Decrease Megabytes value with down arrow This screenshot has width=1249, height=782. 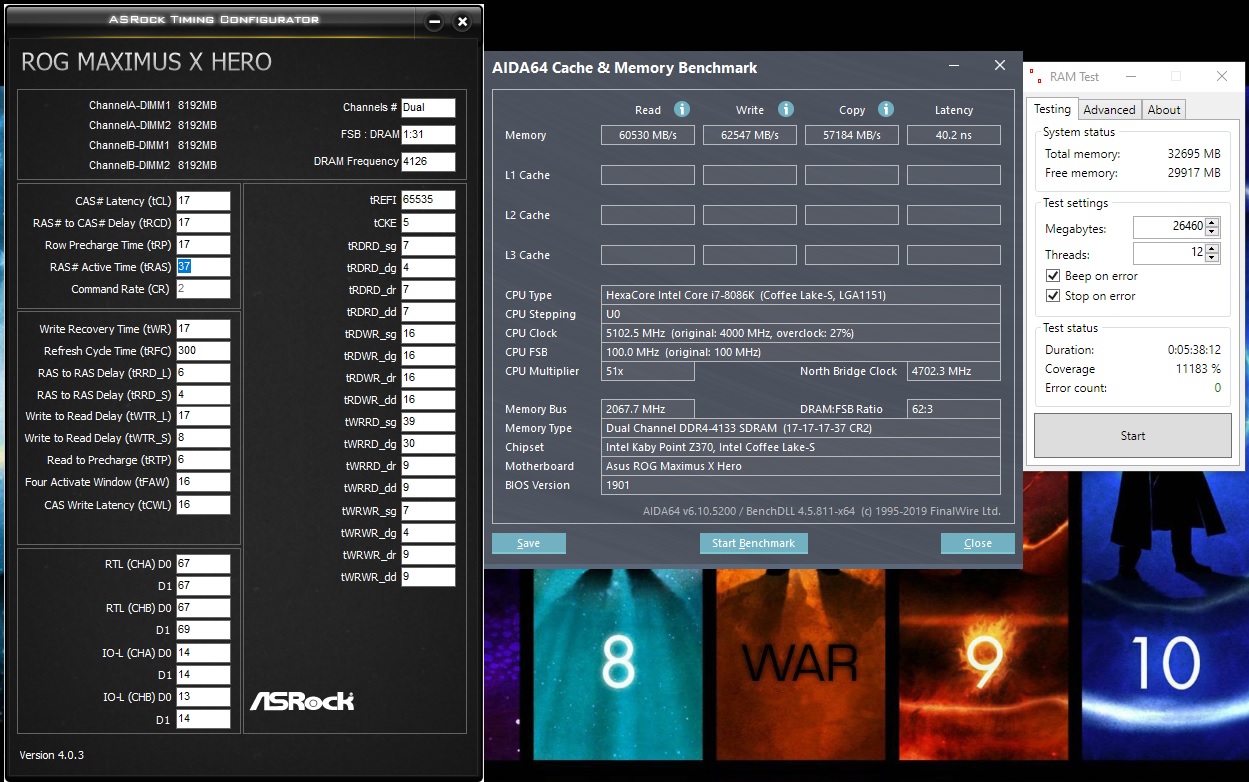point(1212,233)
